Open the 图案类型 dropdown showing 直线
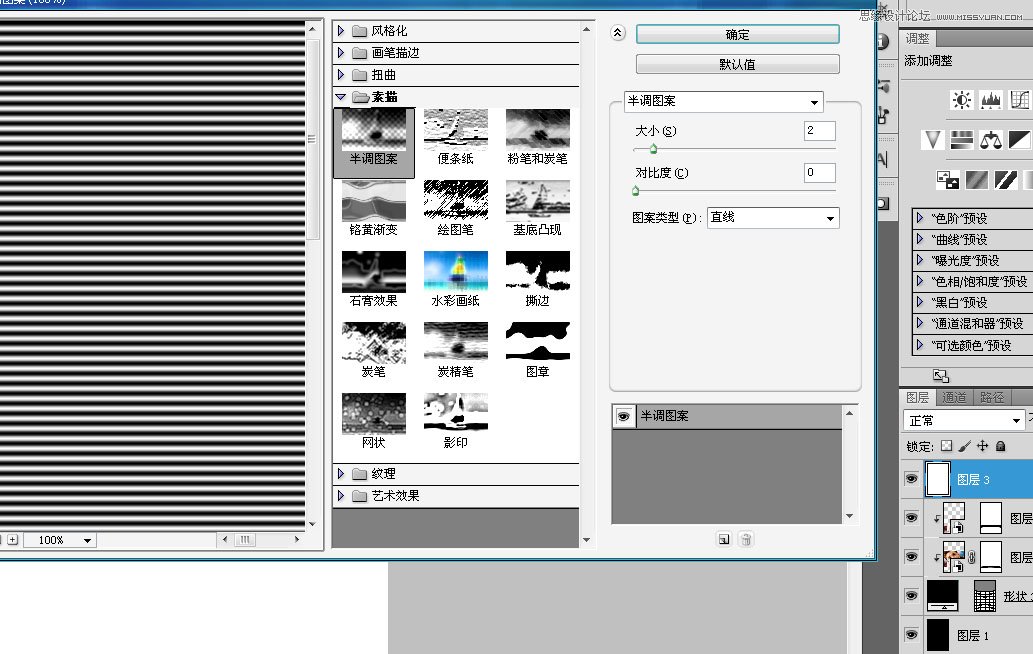Viewport: 1033px width, 654px height. point(773,218)
